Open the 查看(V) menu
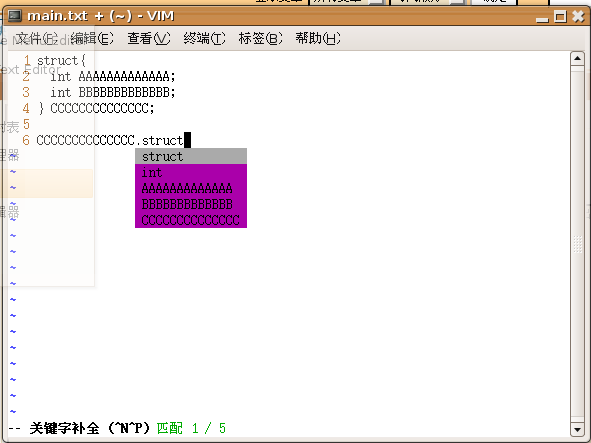 click(x=149, y=38)
